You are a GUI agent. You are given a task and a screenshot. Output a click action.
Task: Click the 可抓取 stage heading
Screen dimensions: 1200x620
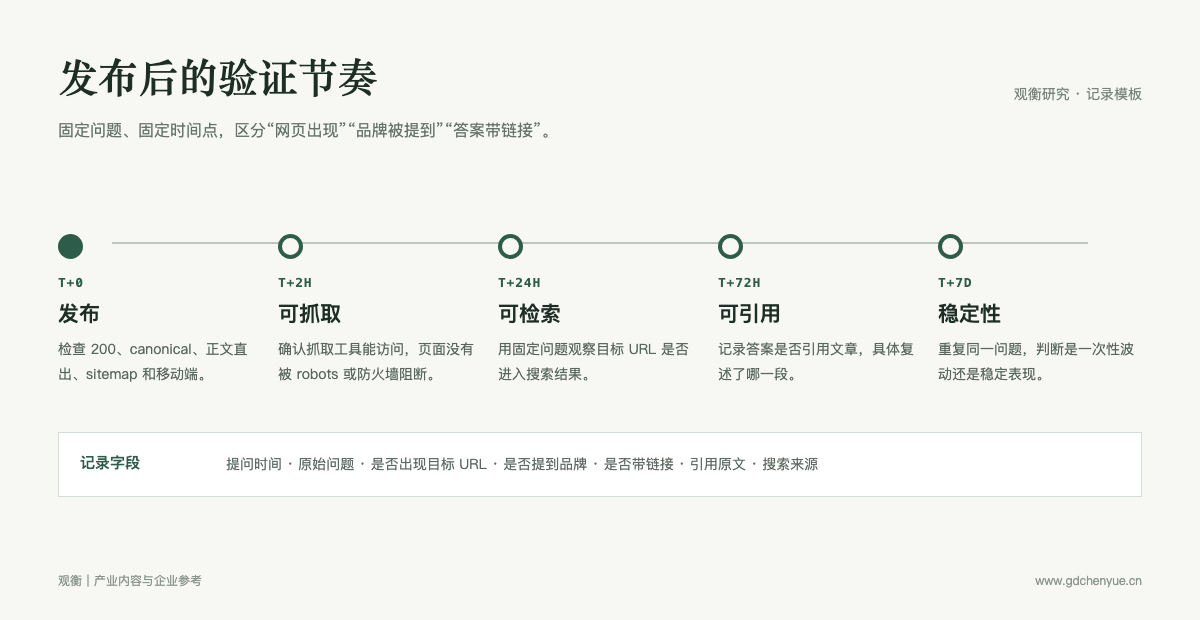(309, 314)
